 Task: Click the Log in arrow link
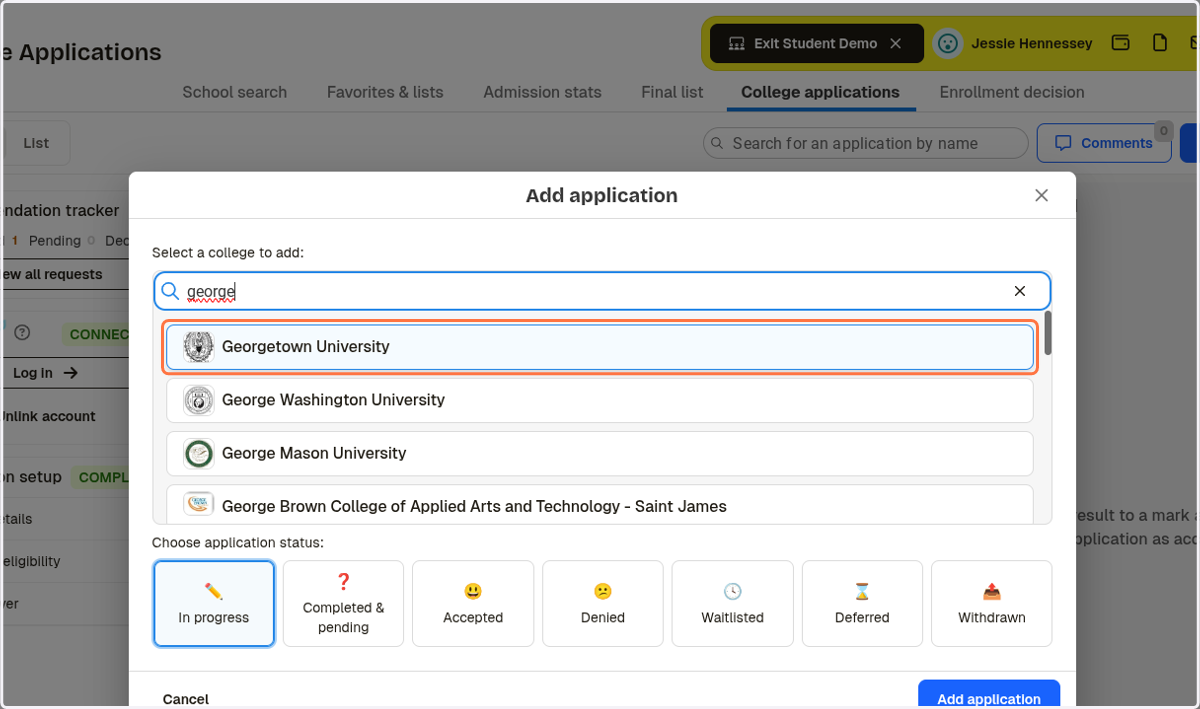(45, 373)
